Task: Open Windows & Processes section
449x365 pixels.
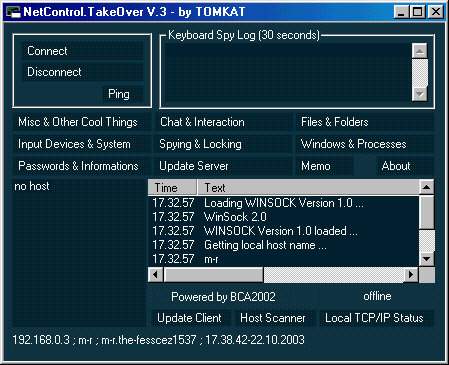Action: 365,144
